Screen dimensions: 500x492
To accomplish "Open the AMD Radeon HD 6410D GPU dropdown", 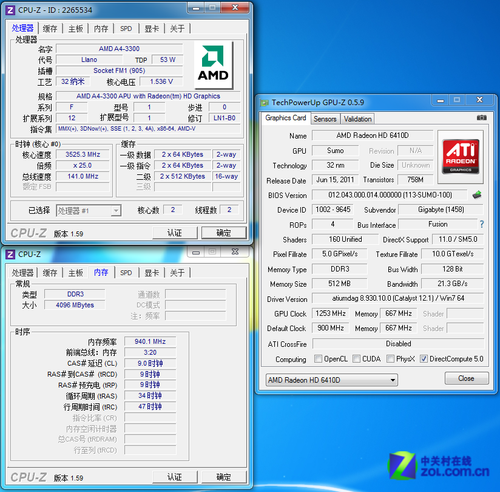I will click(332, 380).
